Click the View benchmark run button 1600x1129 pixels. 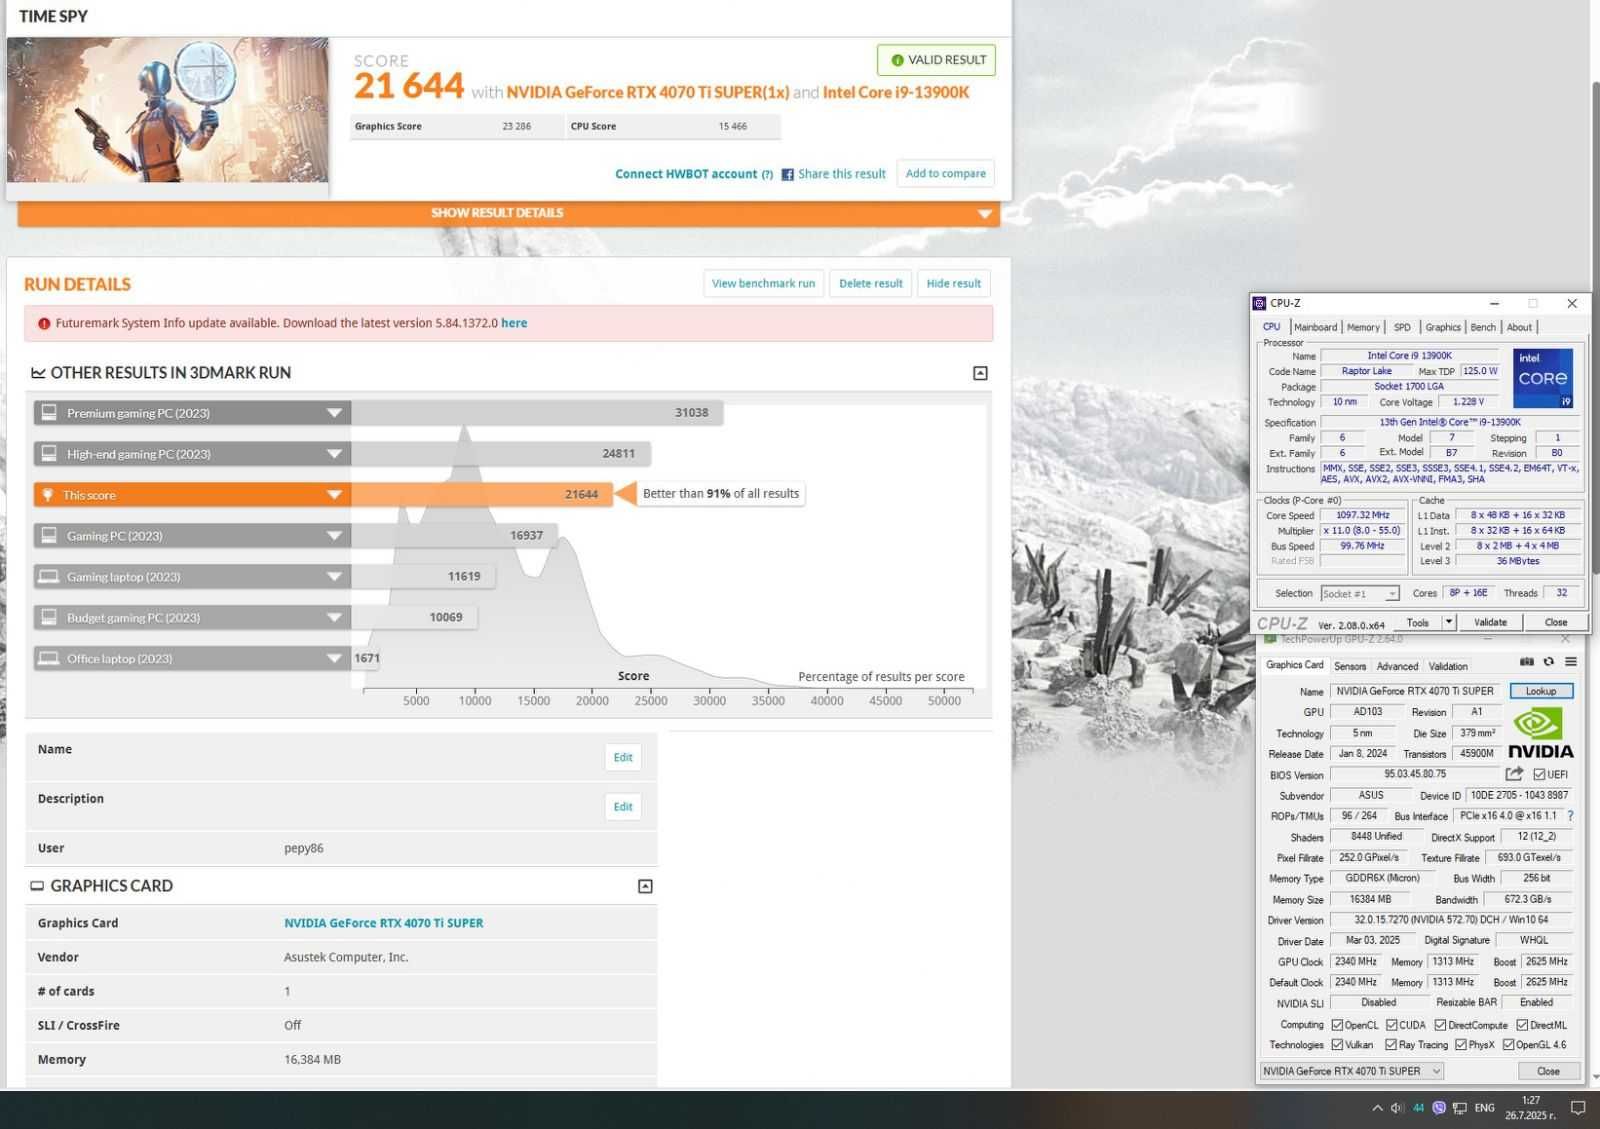763,283
